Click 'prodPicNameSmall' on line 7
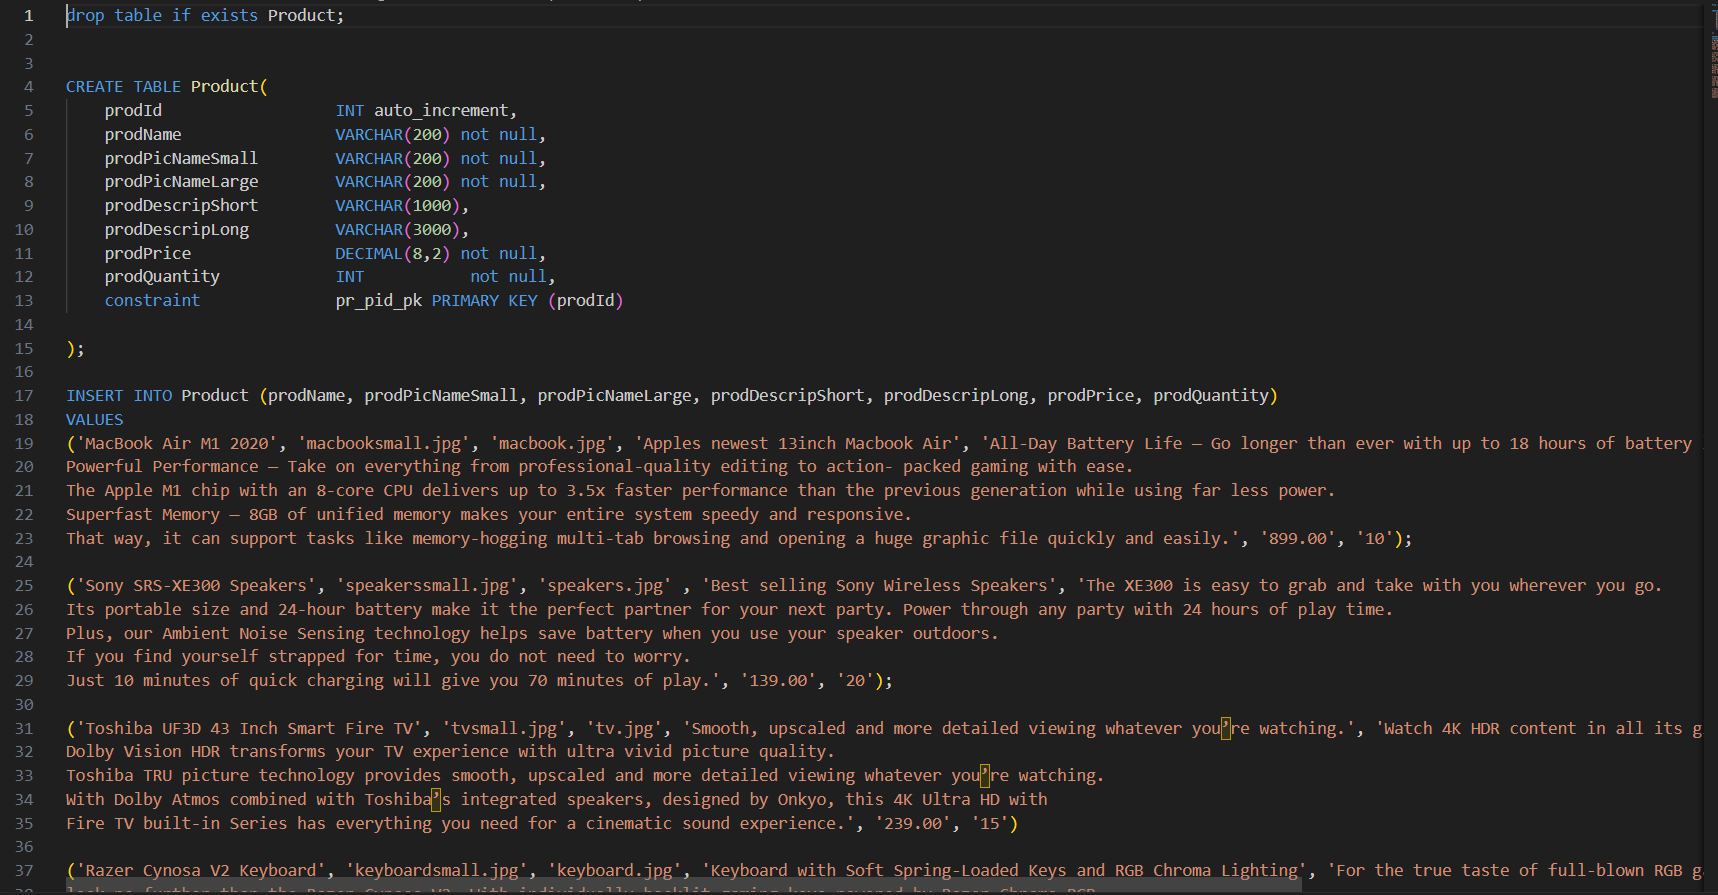This screenshot has height=895, width=1718. click(x=181, y=159)
